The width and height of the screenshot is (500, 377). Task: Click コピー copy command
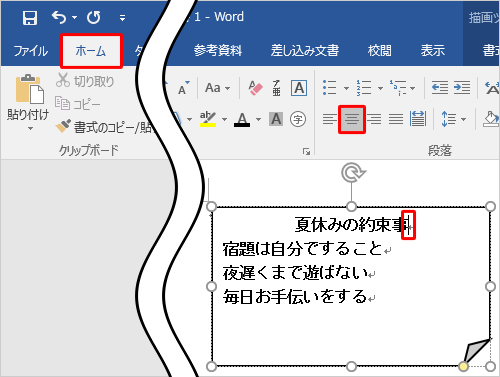(77, 104)
